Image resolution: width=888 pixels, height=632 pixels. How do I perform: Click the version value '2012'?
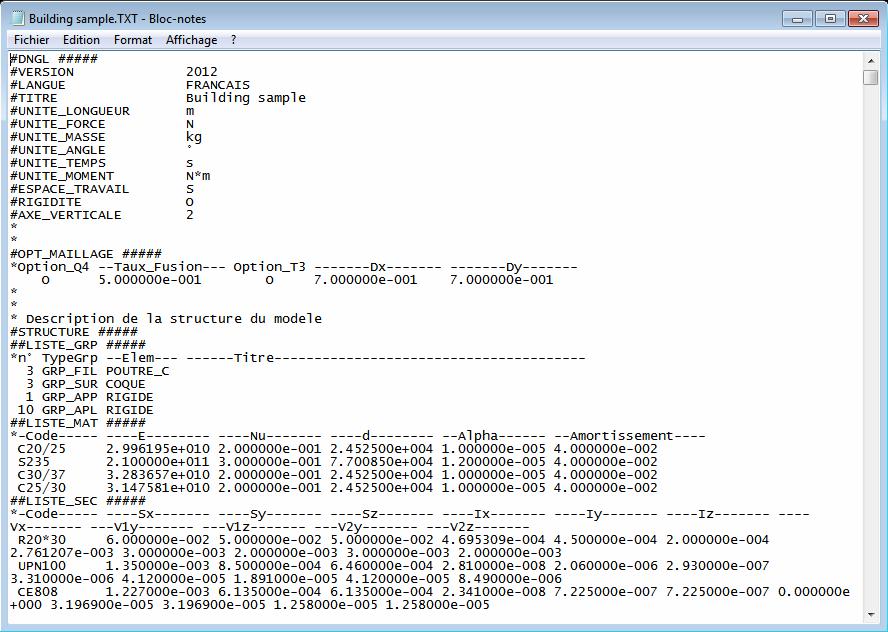click(x=202, y=72)
